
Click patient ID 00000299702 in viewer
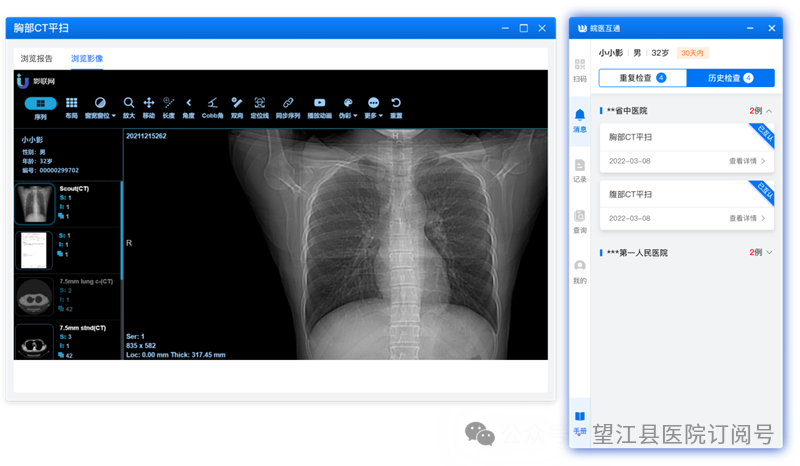[59, 170]
